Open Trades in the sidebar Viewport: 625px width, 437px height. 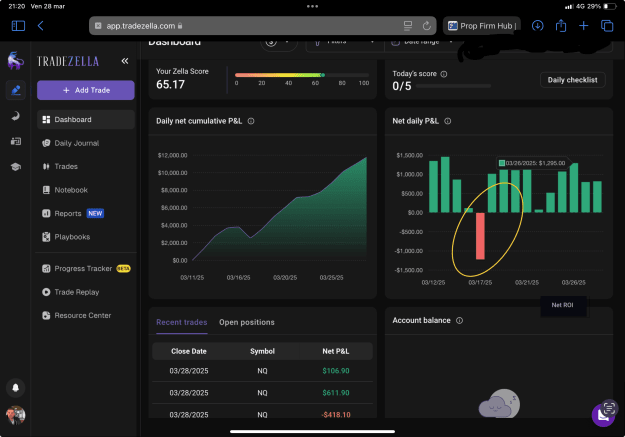coord(86,166)
